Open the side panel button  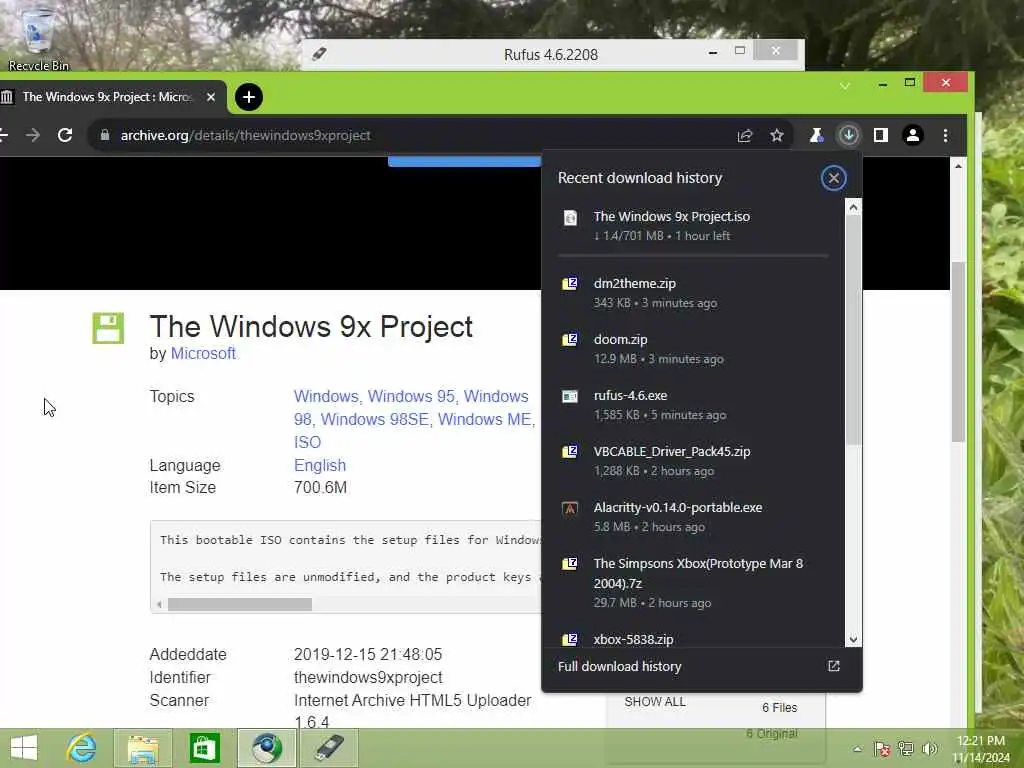point(880,135)
